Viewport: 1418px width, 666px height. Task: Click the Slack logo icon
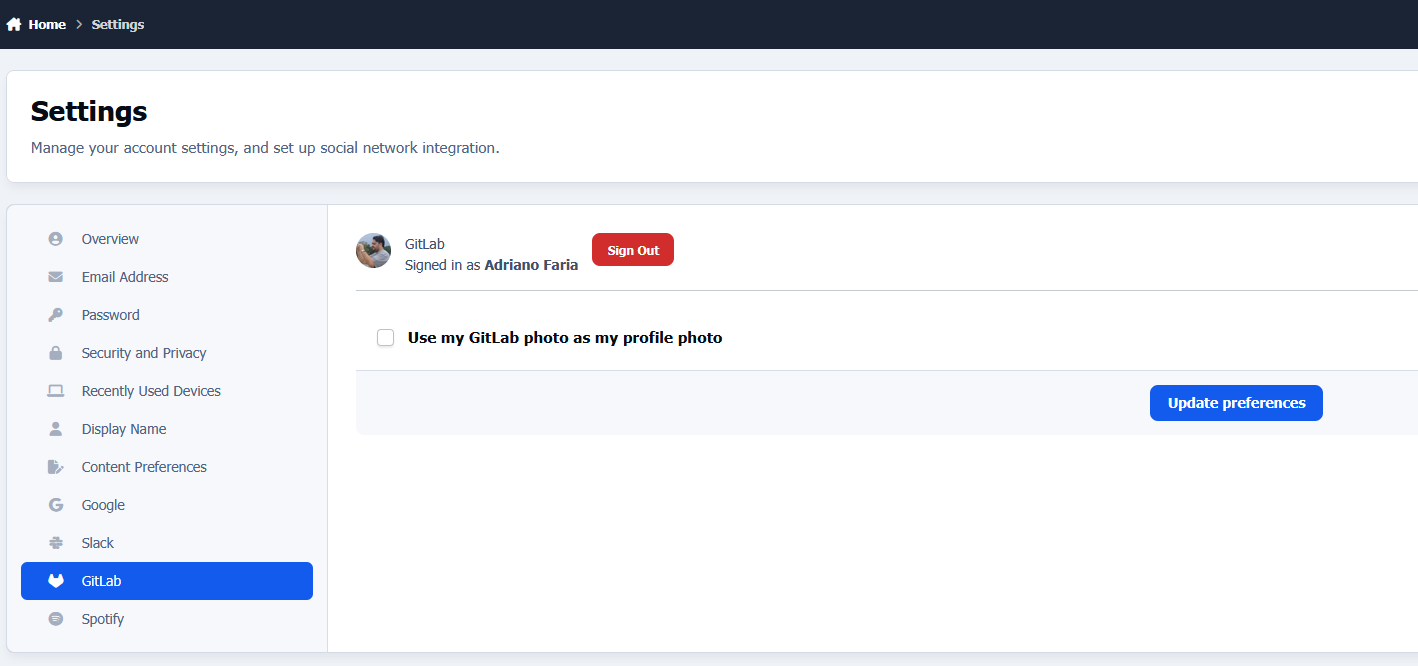[56, 543]
